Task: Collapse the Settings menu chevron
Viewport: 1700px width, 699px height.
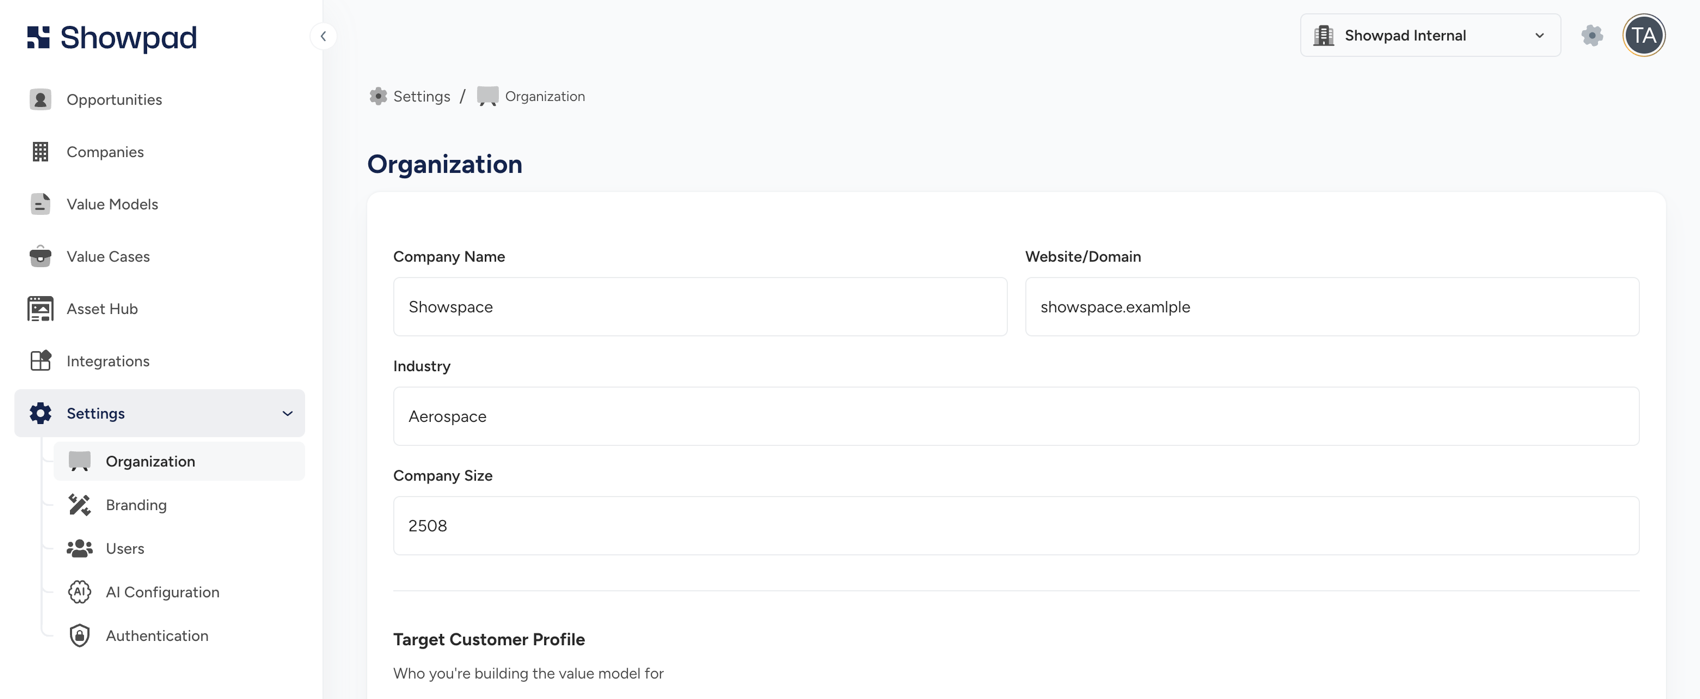Action: 287,413
